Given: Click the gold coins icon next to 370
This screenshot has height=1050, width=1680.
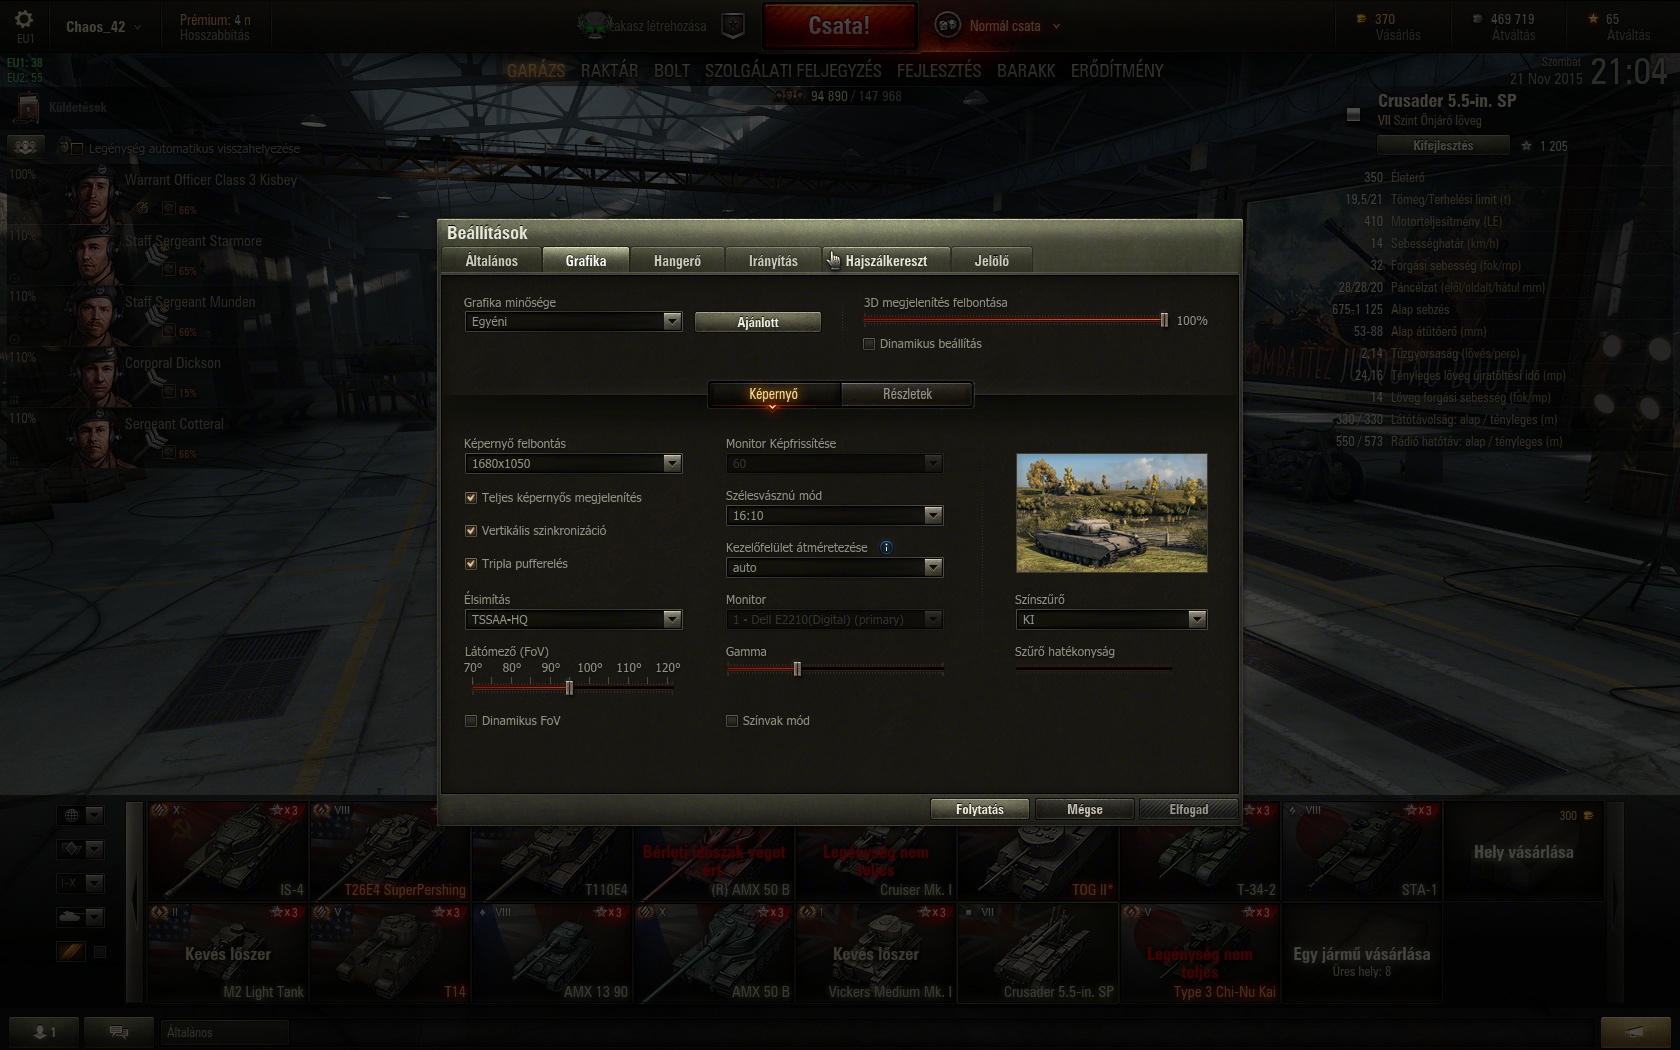Looking at the screenshot, I should pos(1361,18).
